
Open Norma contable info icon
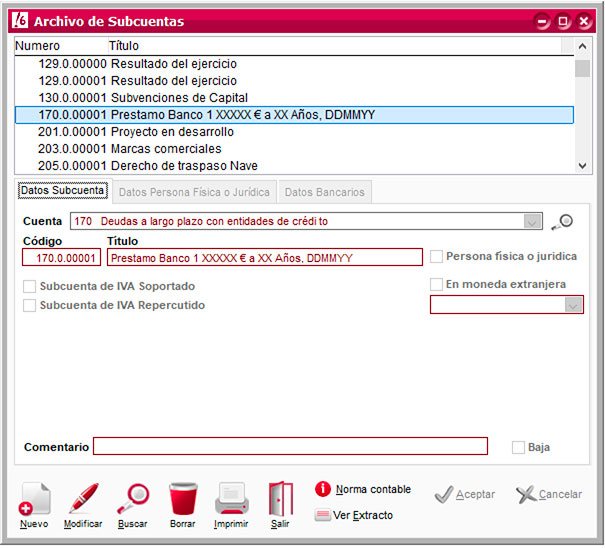coord(323,489)
